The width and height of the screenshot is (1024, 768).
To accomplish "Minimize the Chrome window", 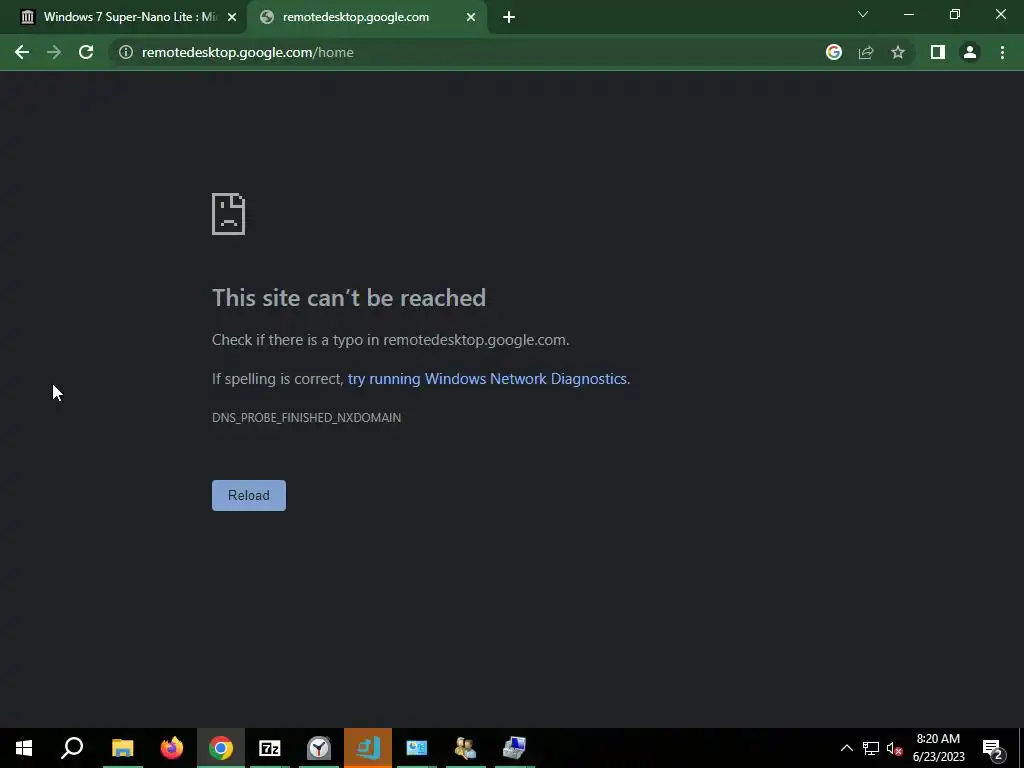I will [908, 14].
